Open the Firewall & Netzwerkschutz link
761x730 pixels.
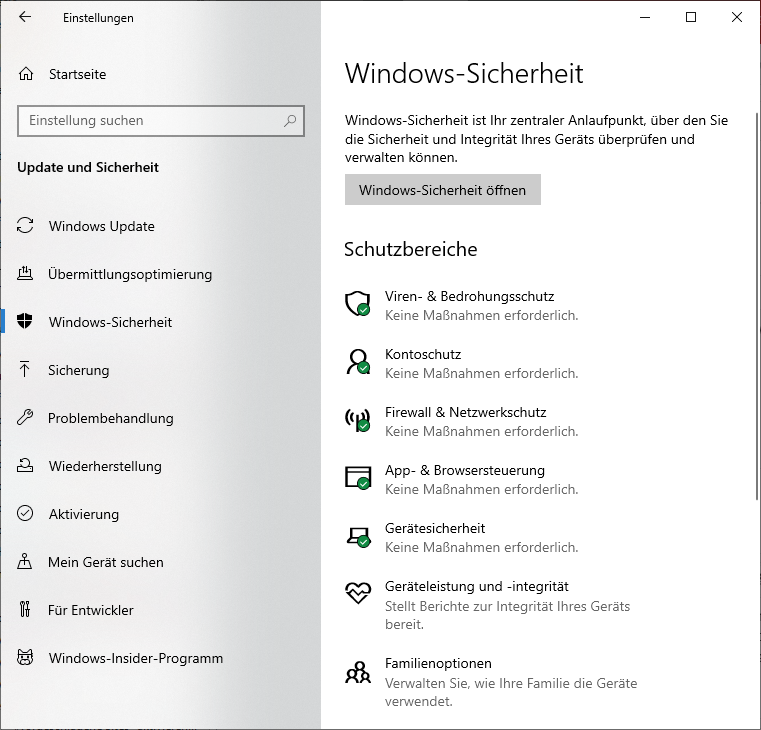pos(465,413)
